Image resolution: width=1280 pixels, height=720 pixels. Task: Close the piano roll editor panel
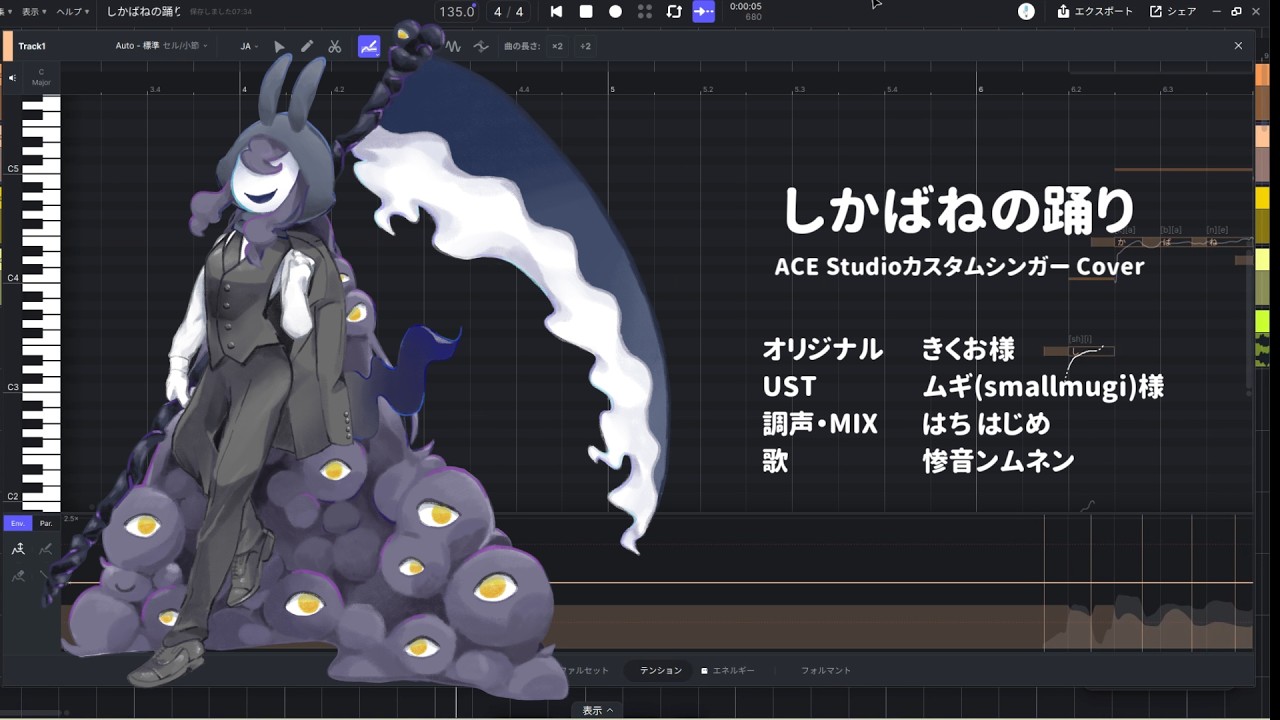pyautogui.click(x=1238, y=46)
